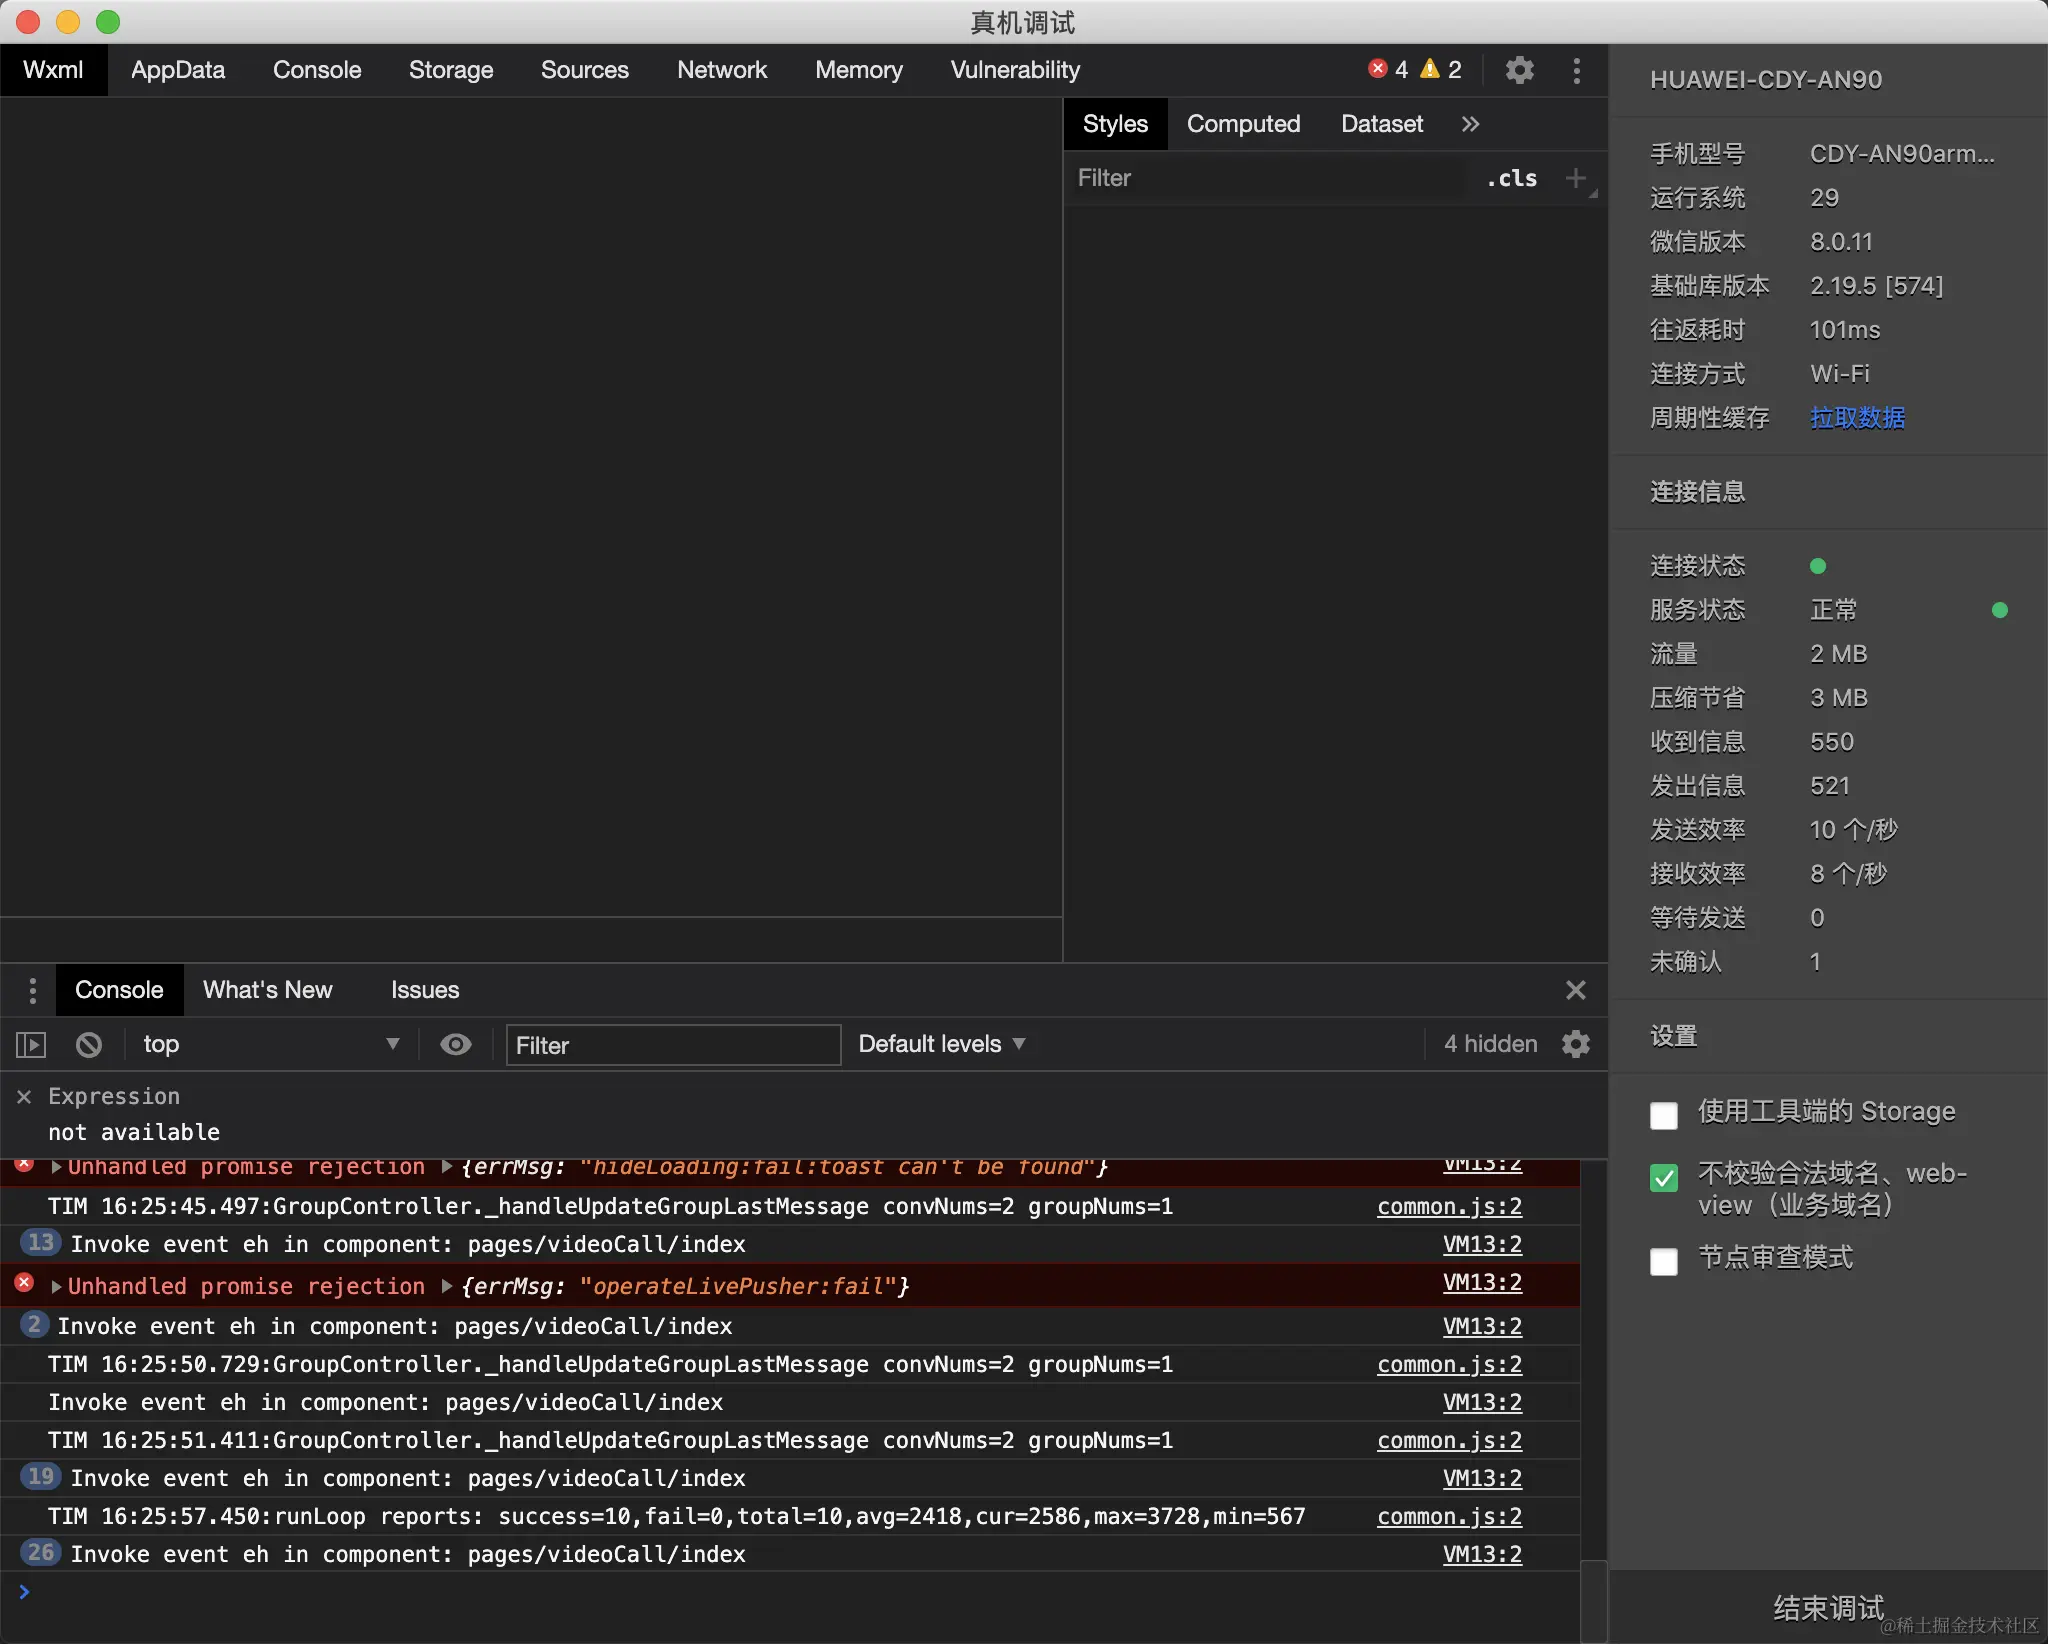Viewport: 2048px width, 1644px height.
Task: Enable 节点审查模式 checkbox
Action: (x=1664, y=1261)
